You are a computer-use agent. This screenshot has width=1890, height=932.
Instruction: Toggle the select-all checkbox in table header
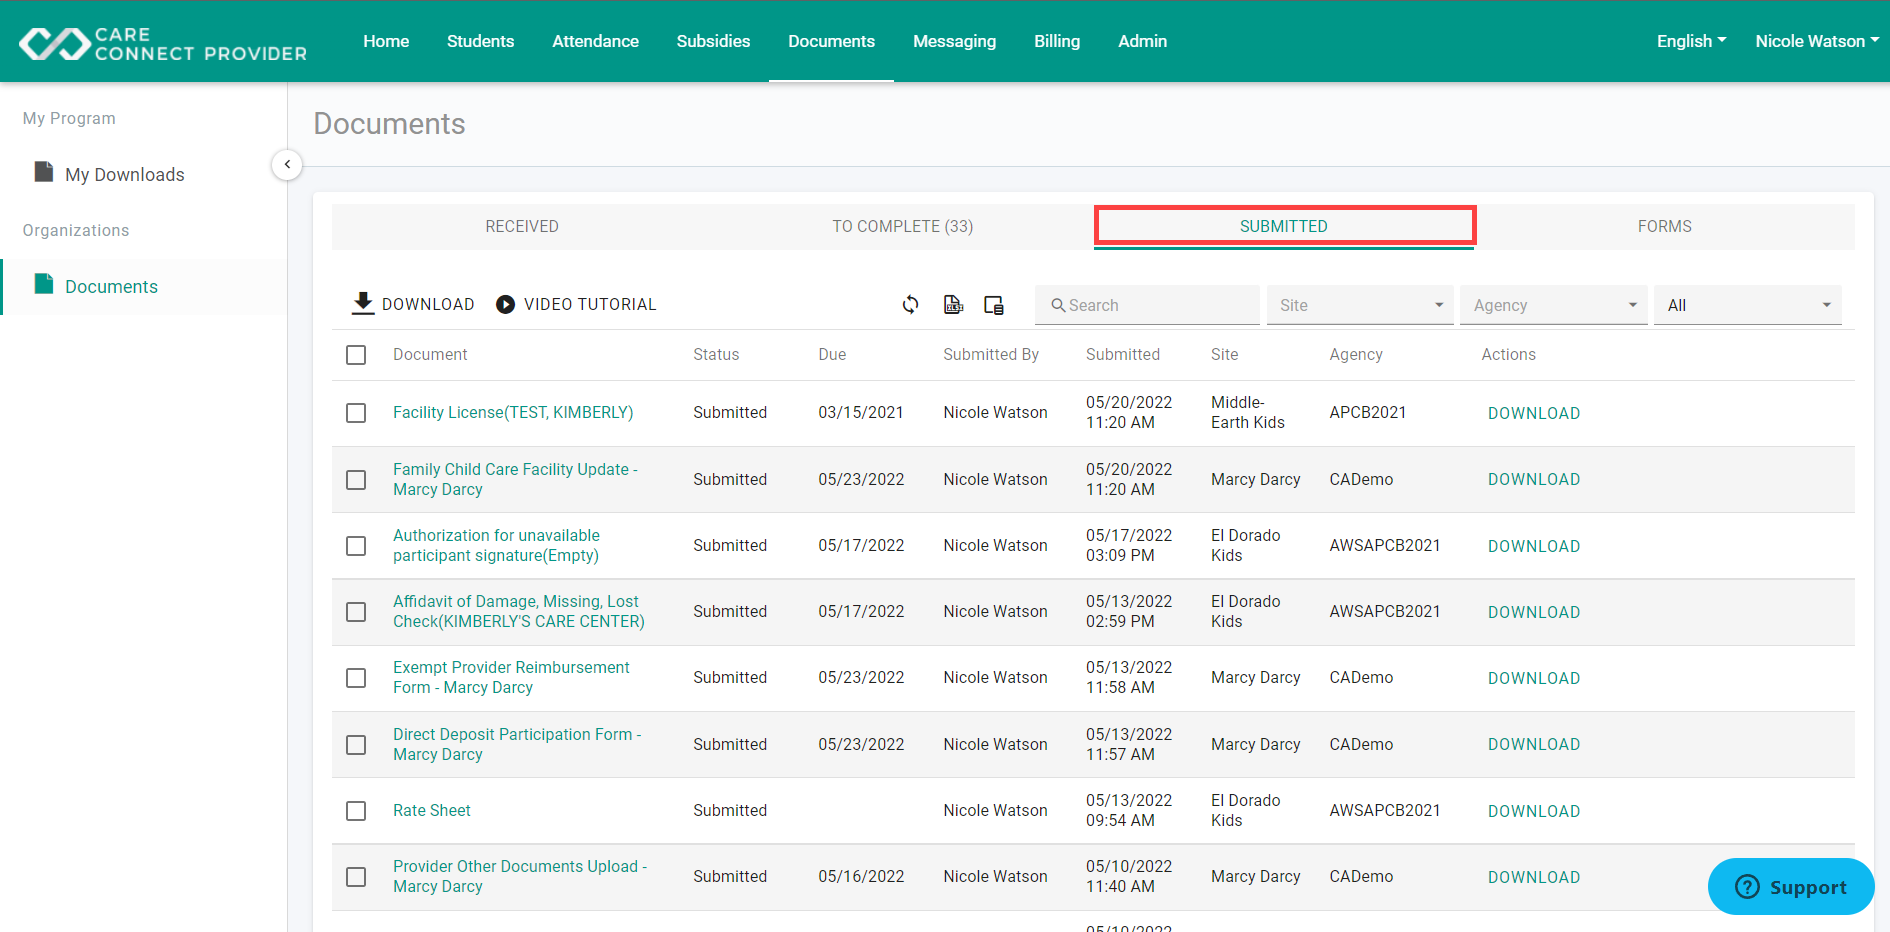tap(356, 355)
